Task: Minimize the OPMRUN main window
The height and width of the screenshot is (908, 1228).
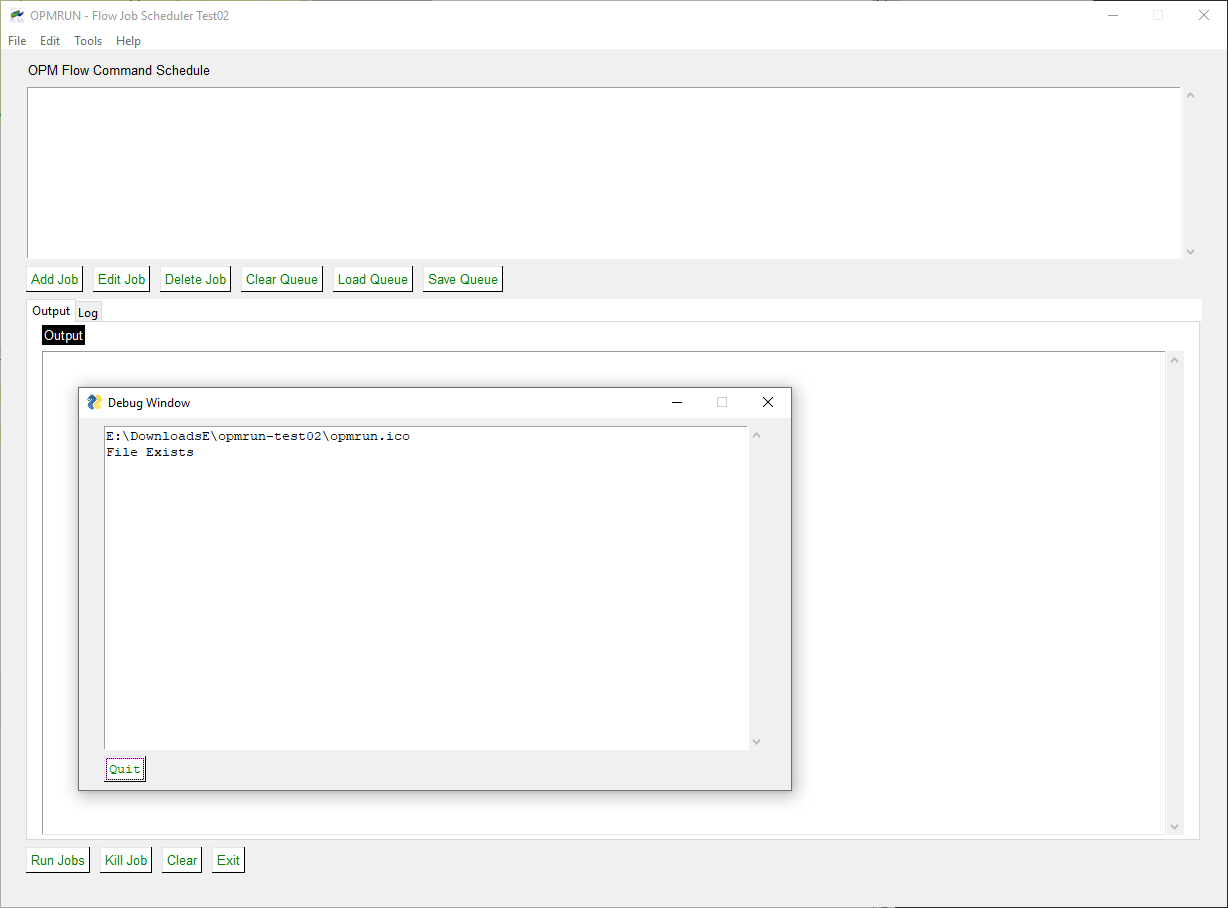Action: click(x=1112, y=15)
